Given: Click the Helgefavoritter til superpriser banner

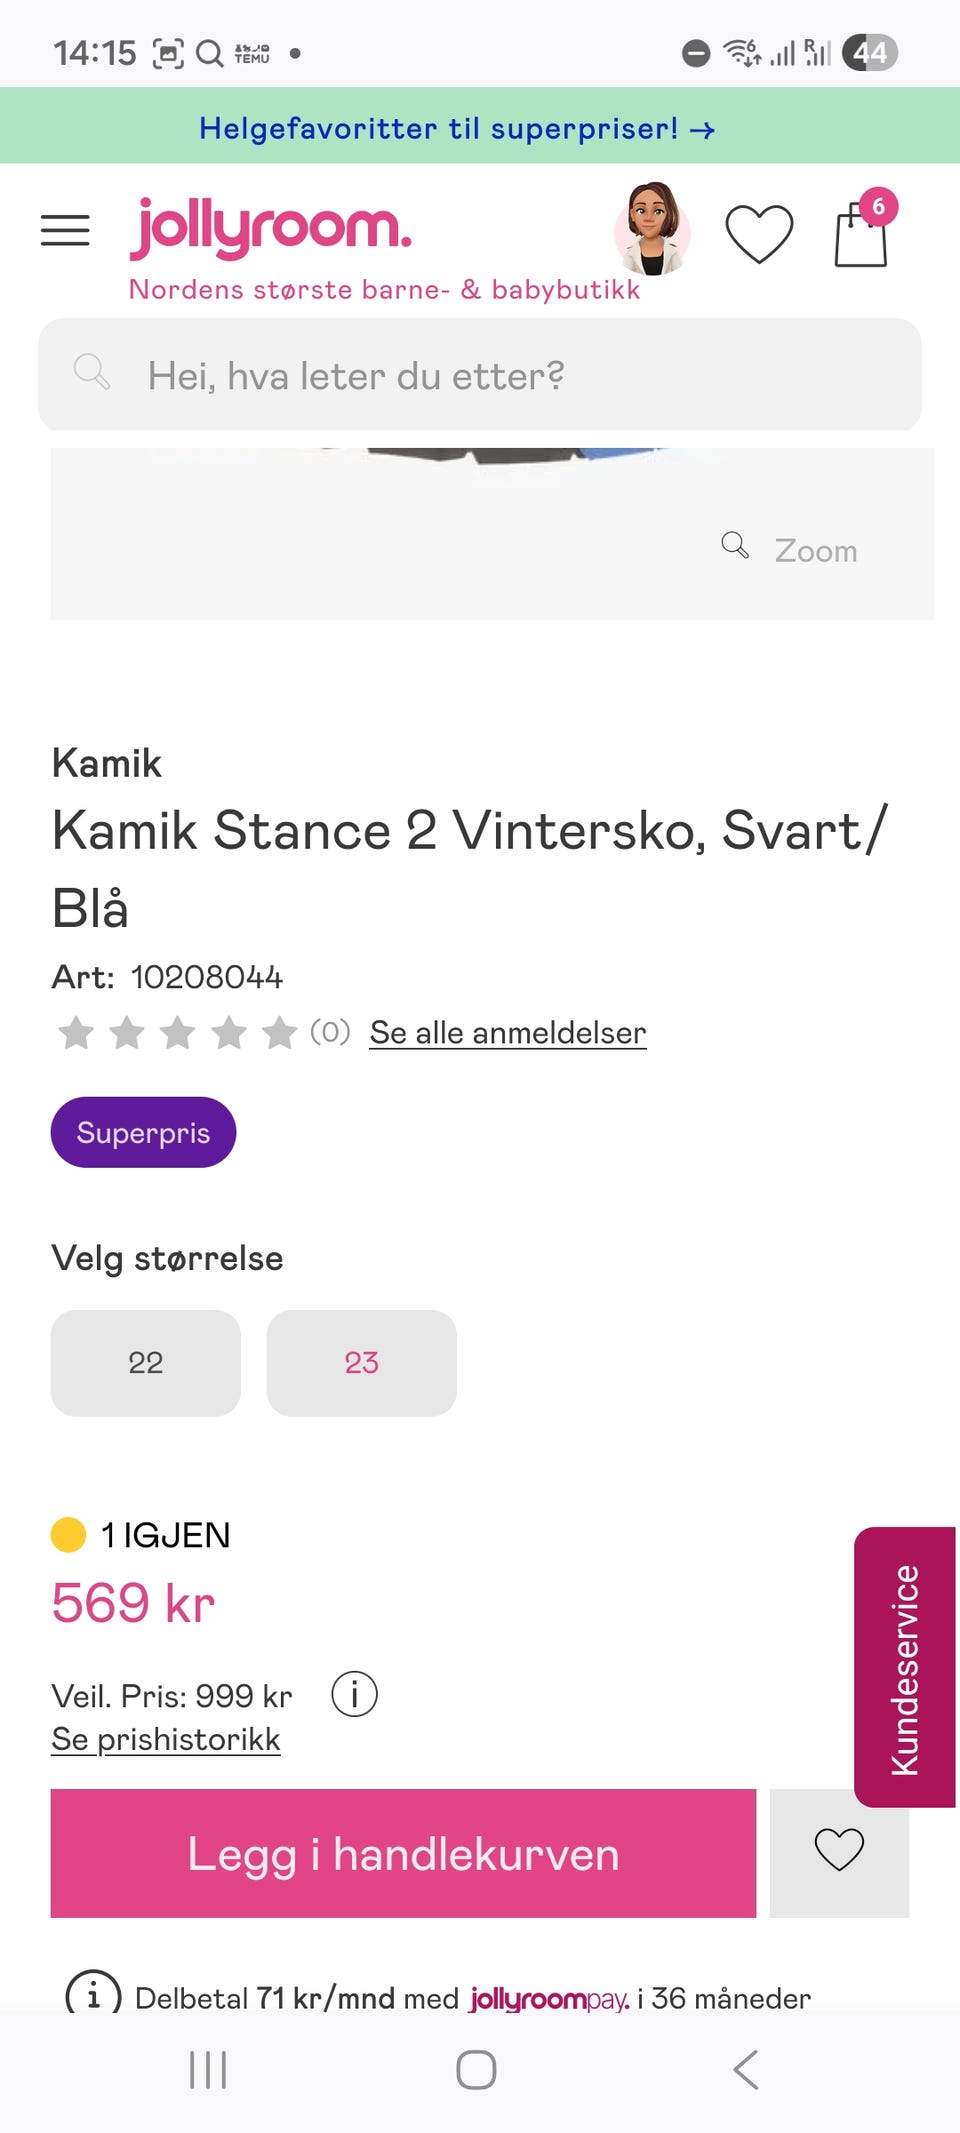Looking at the screenshot, I should coord(456,128).
